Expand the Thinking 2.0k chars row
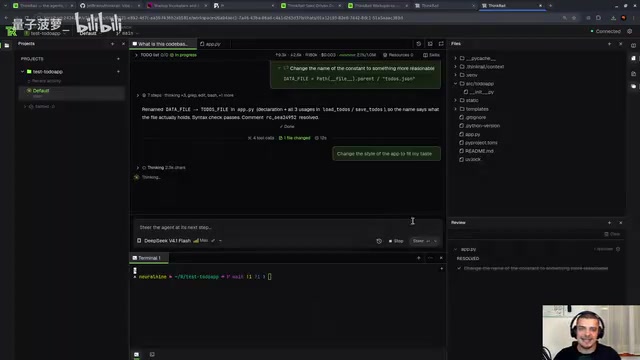Image resolution: width=640 pixels, height=360 pixels. pos(138,167)
